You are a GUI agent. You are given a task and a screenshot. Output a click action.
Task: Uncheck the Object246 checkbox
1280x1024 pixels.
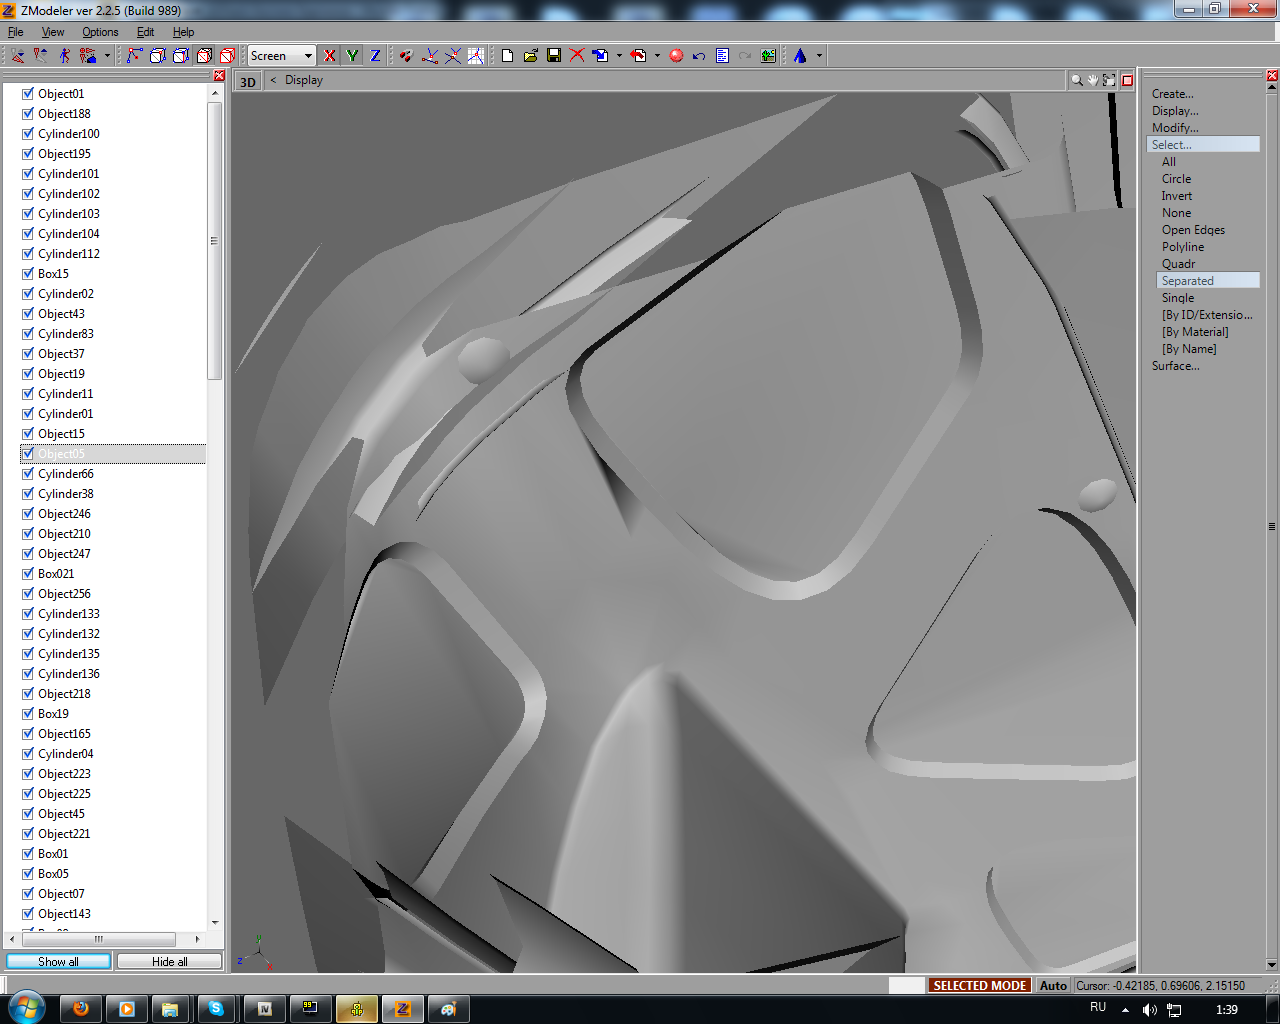[28, 514]
